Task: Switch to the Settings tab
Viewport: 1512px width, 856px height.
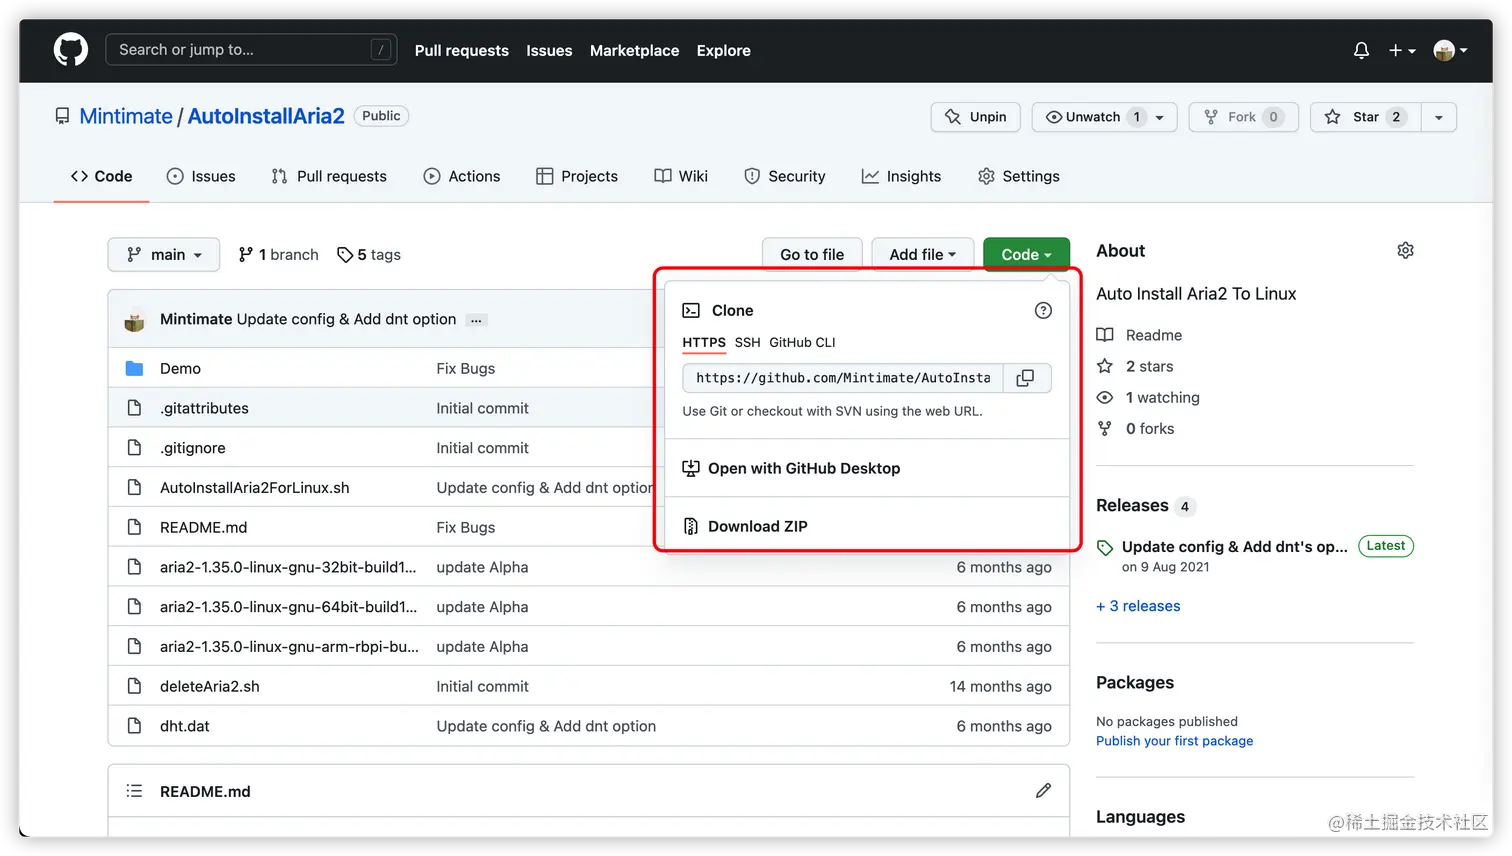Action: pos(1019,176)
